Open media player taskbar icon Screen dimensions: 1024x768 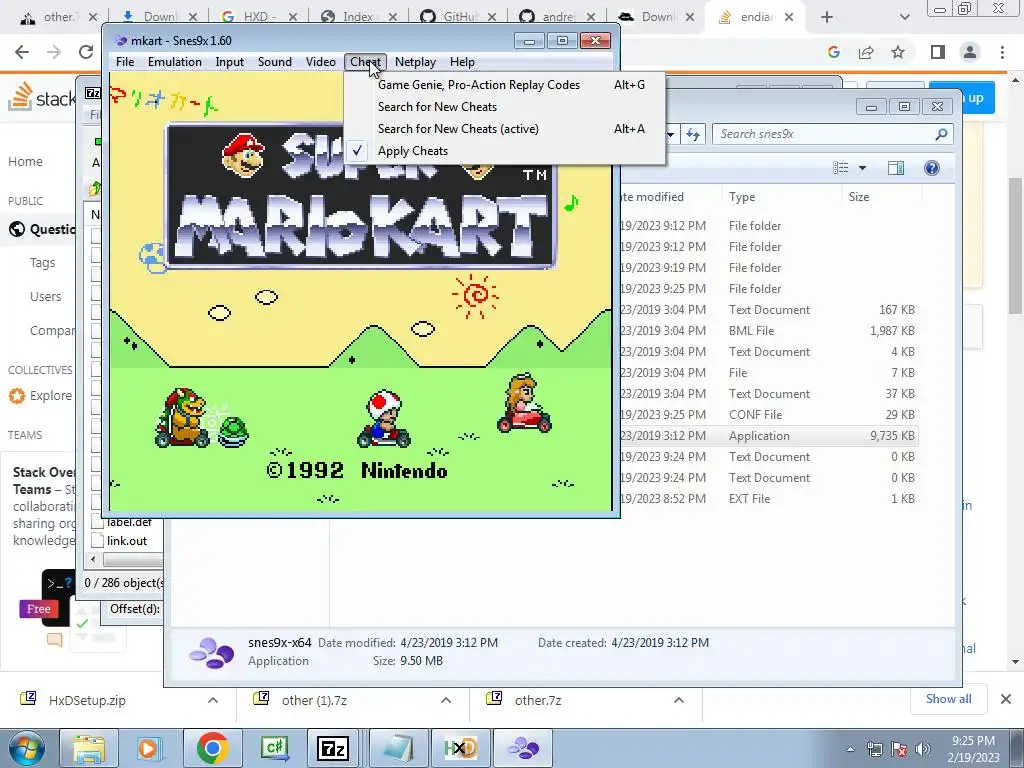pyautogui.click(x=149, y=748)
